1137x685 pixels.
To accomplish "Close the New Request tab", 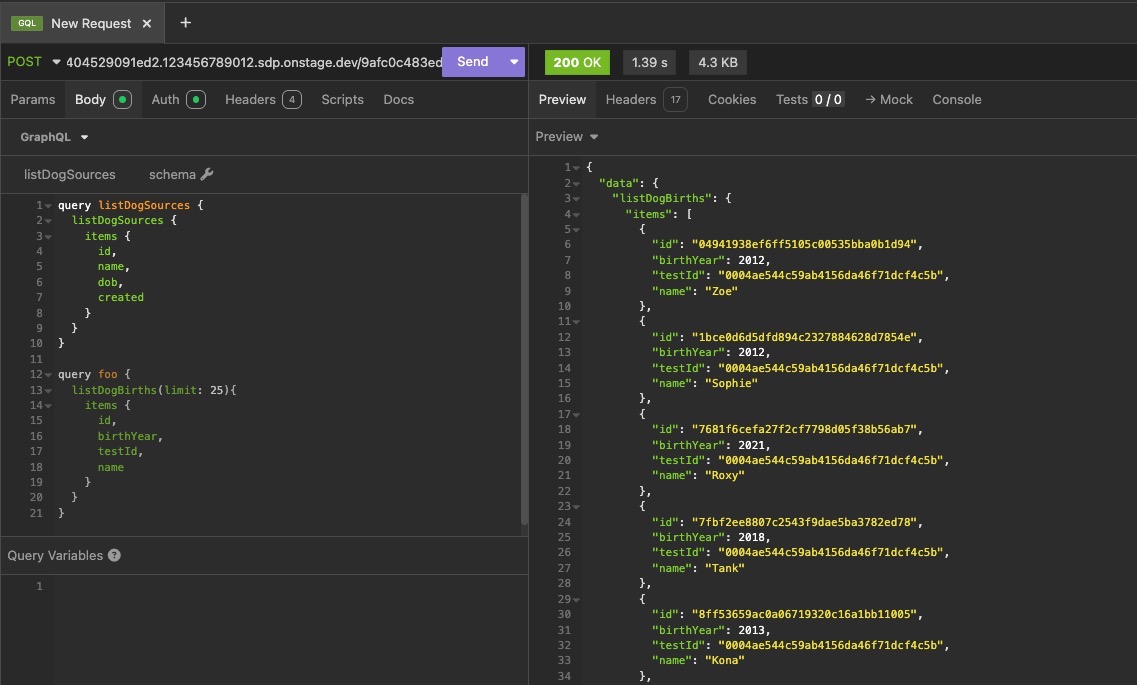I will [146, 23].
